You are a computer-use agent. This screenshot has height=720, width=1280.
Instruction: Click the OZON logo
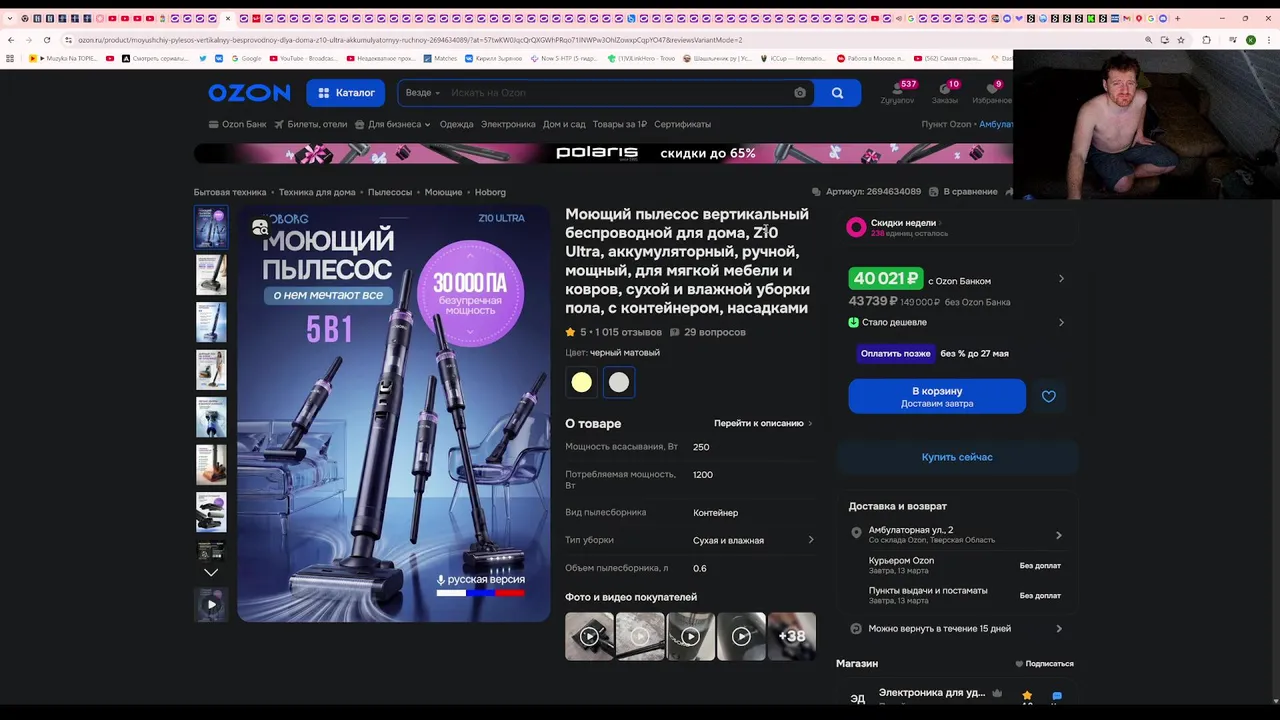(x=249, y=93)
